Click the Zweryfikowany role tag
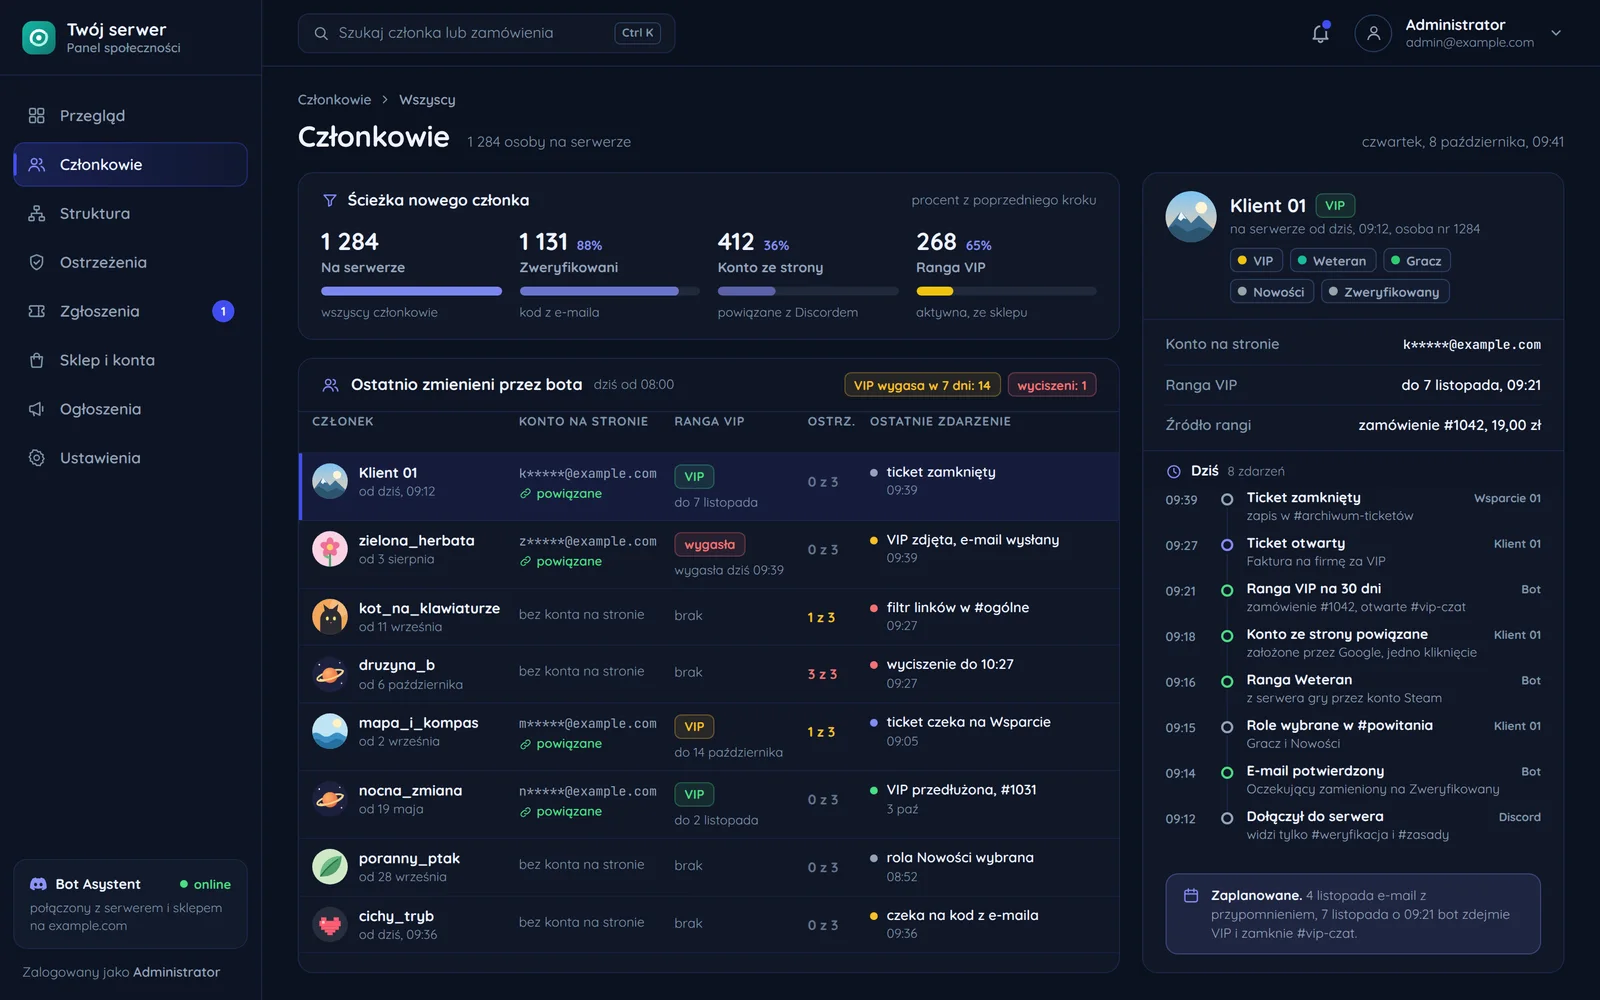Image resolution: width=1600 pixels, height=1000 pixels. click(1385, 292)
